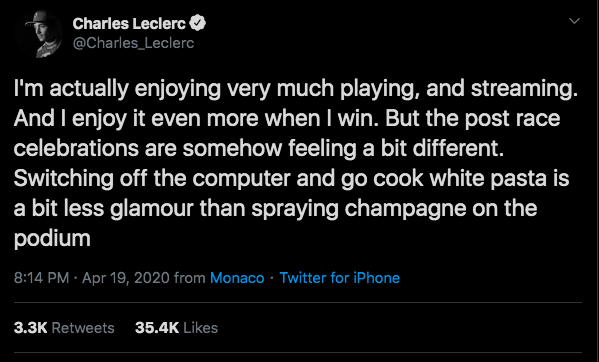Click the @Charles_Leclerc handle

coord(133,43)
